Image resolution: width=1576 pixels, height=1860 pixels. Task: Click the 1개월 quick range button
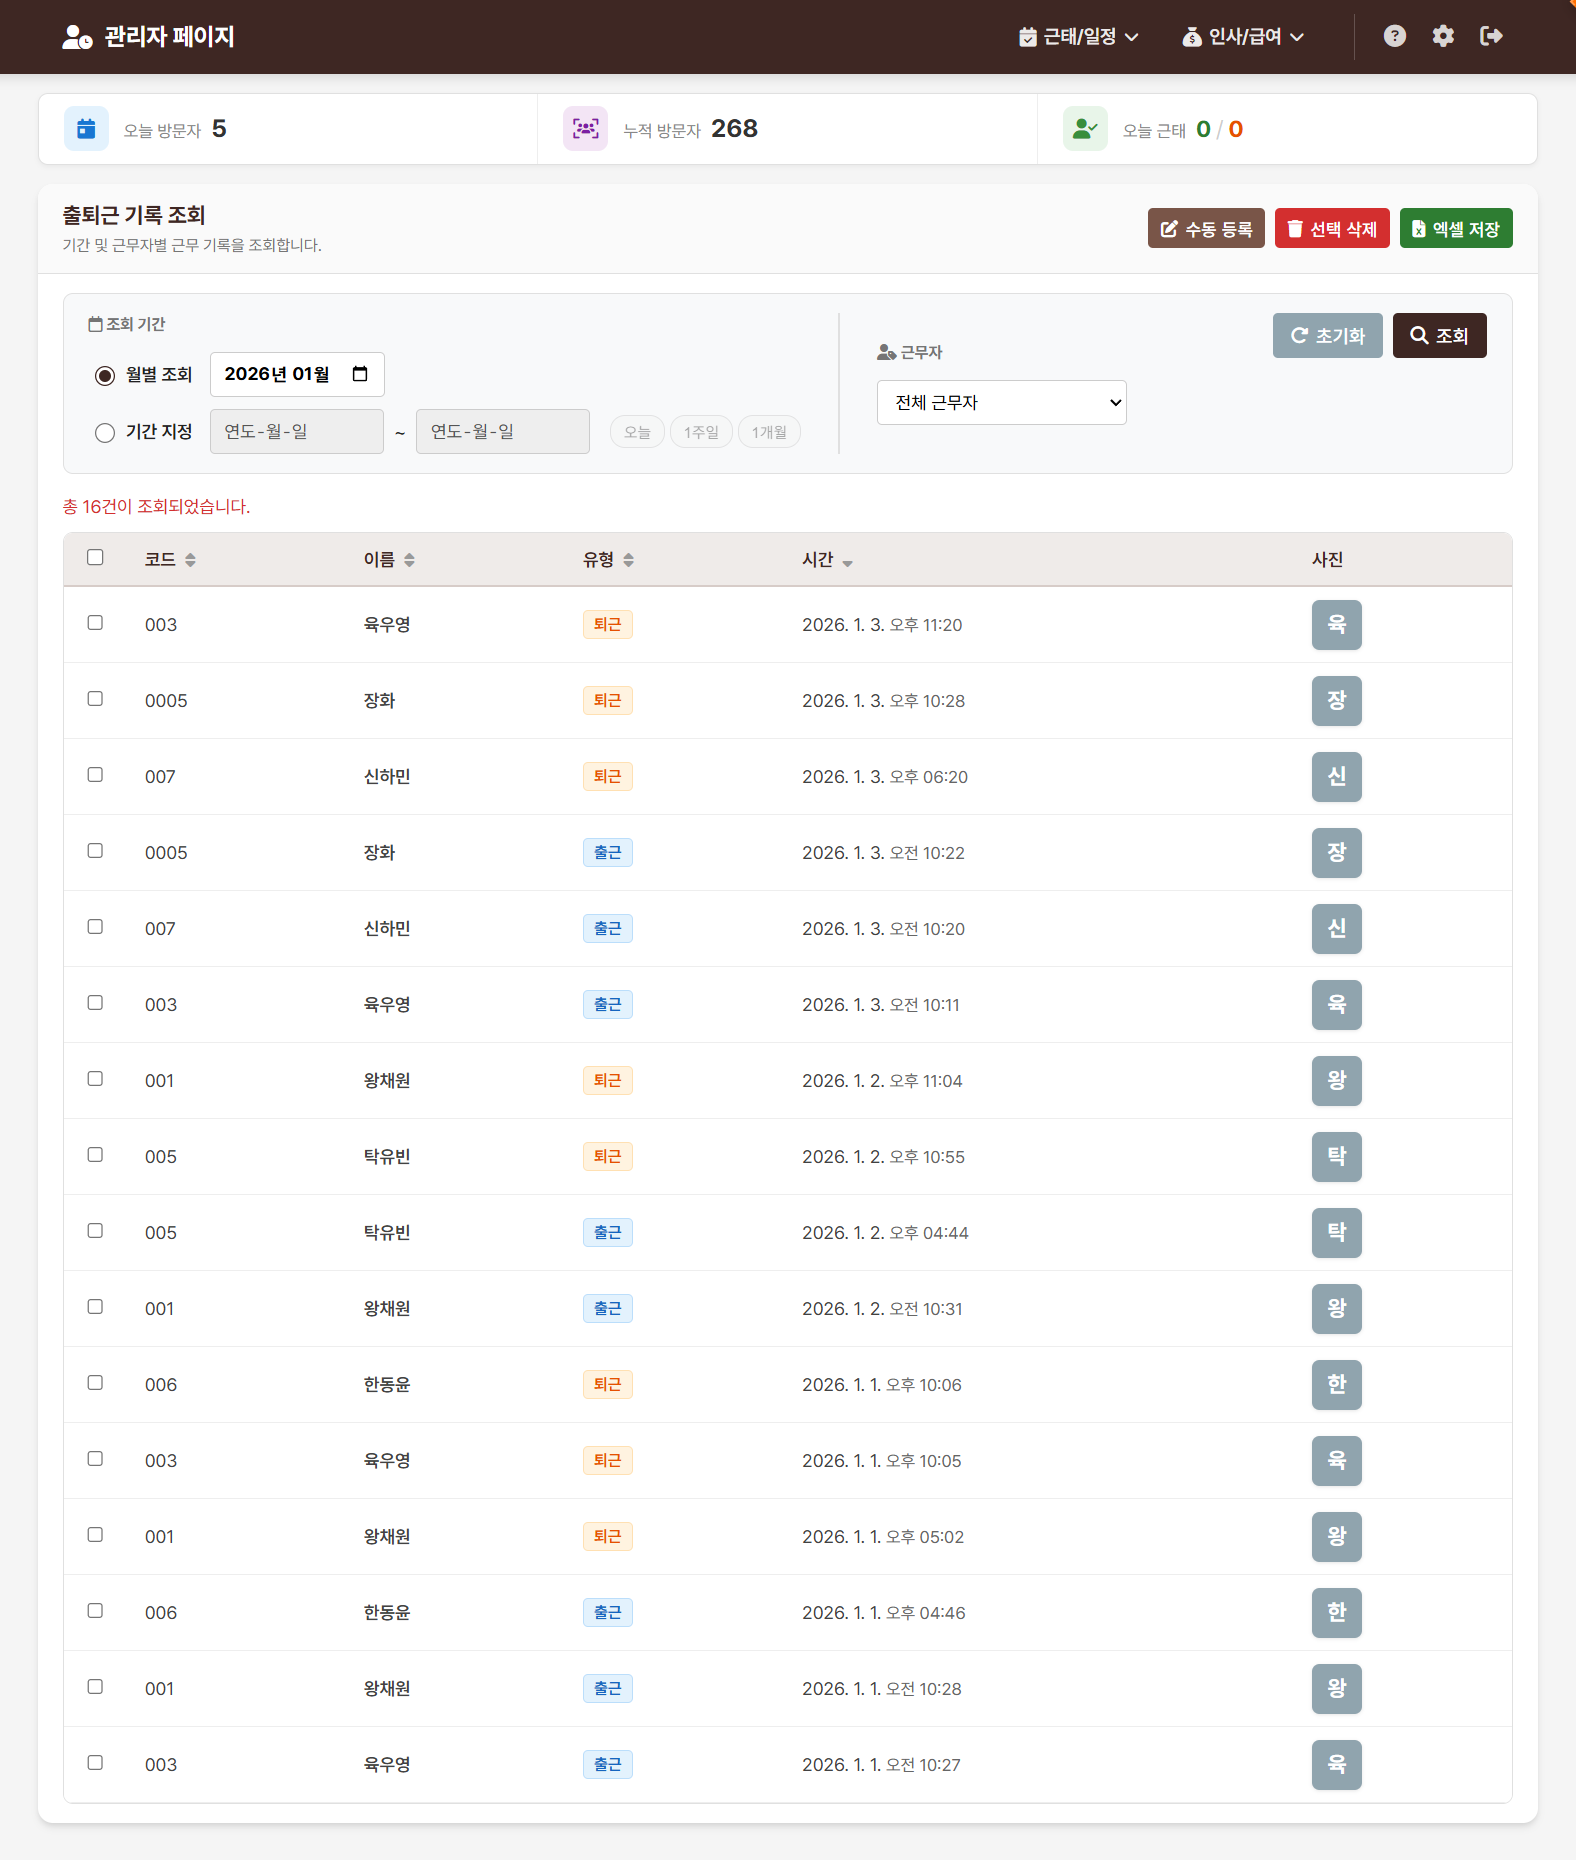pos(769,432)
